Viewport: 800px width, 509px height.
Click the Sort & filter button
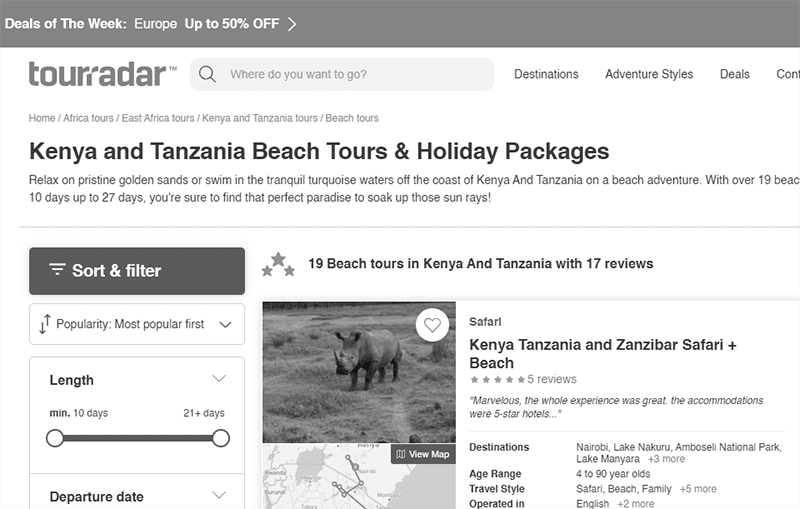click(x=137, y=271)
